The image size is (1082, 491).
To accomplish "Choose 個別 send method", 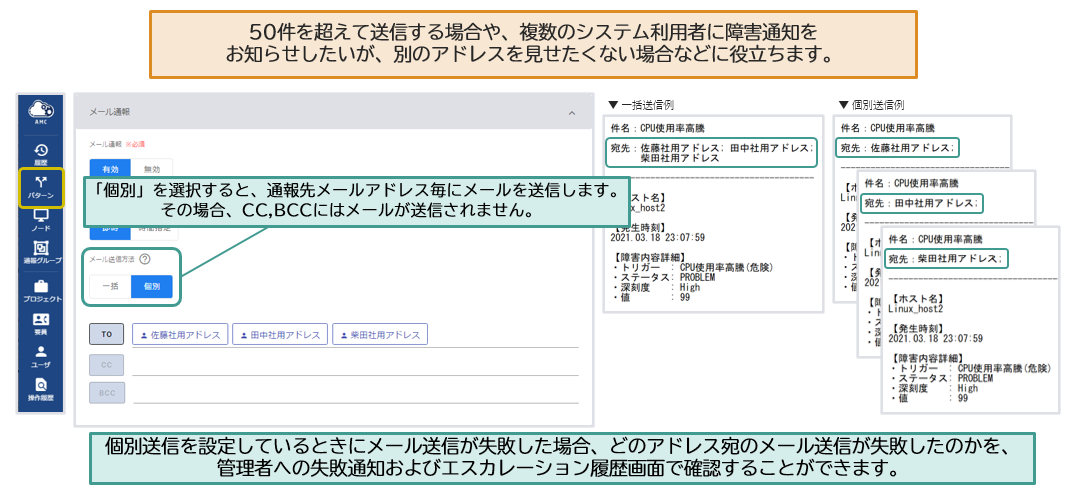I will pos(151,287).
